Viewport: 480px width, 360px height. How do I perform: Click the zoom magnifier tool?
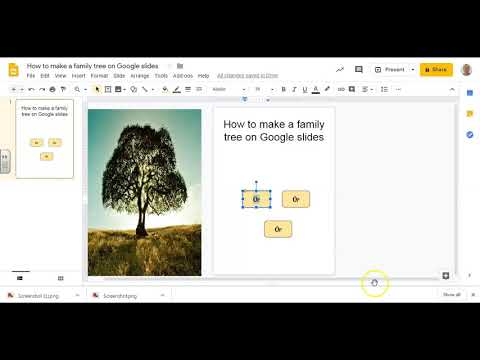click(x=77, y=89)
